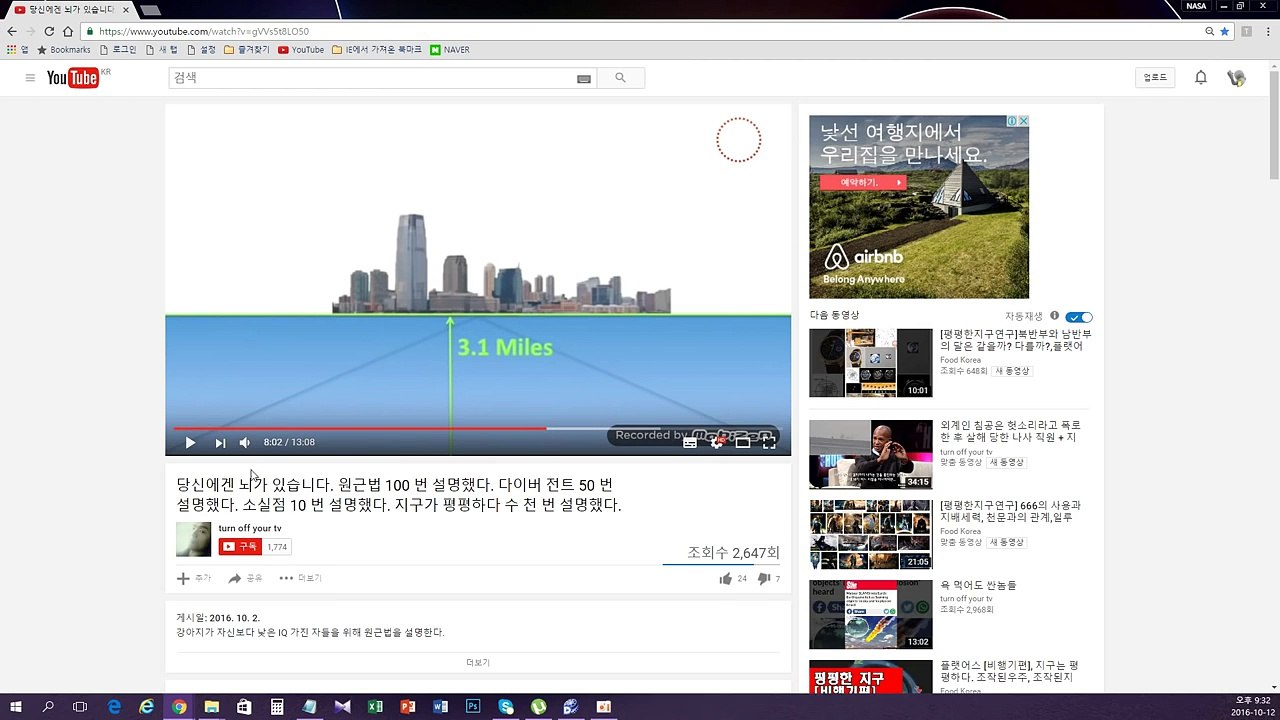Skip to the next video in player

click(x=220, y=442)
